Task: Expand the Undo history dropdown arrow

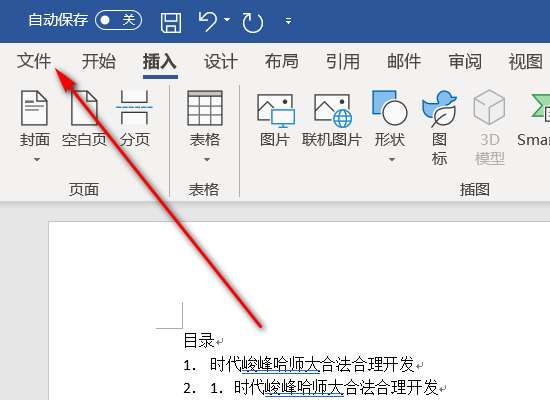Action: coord(227,20)
